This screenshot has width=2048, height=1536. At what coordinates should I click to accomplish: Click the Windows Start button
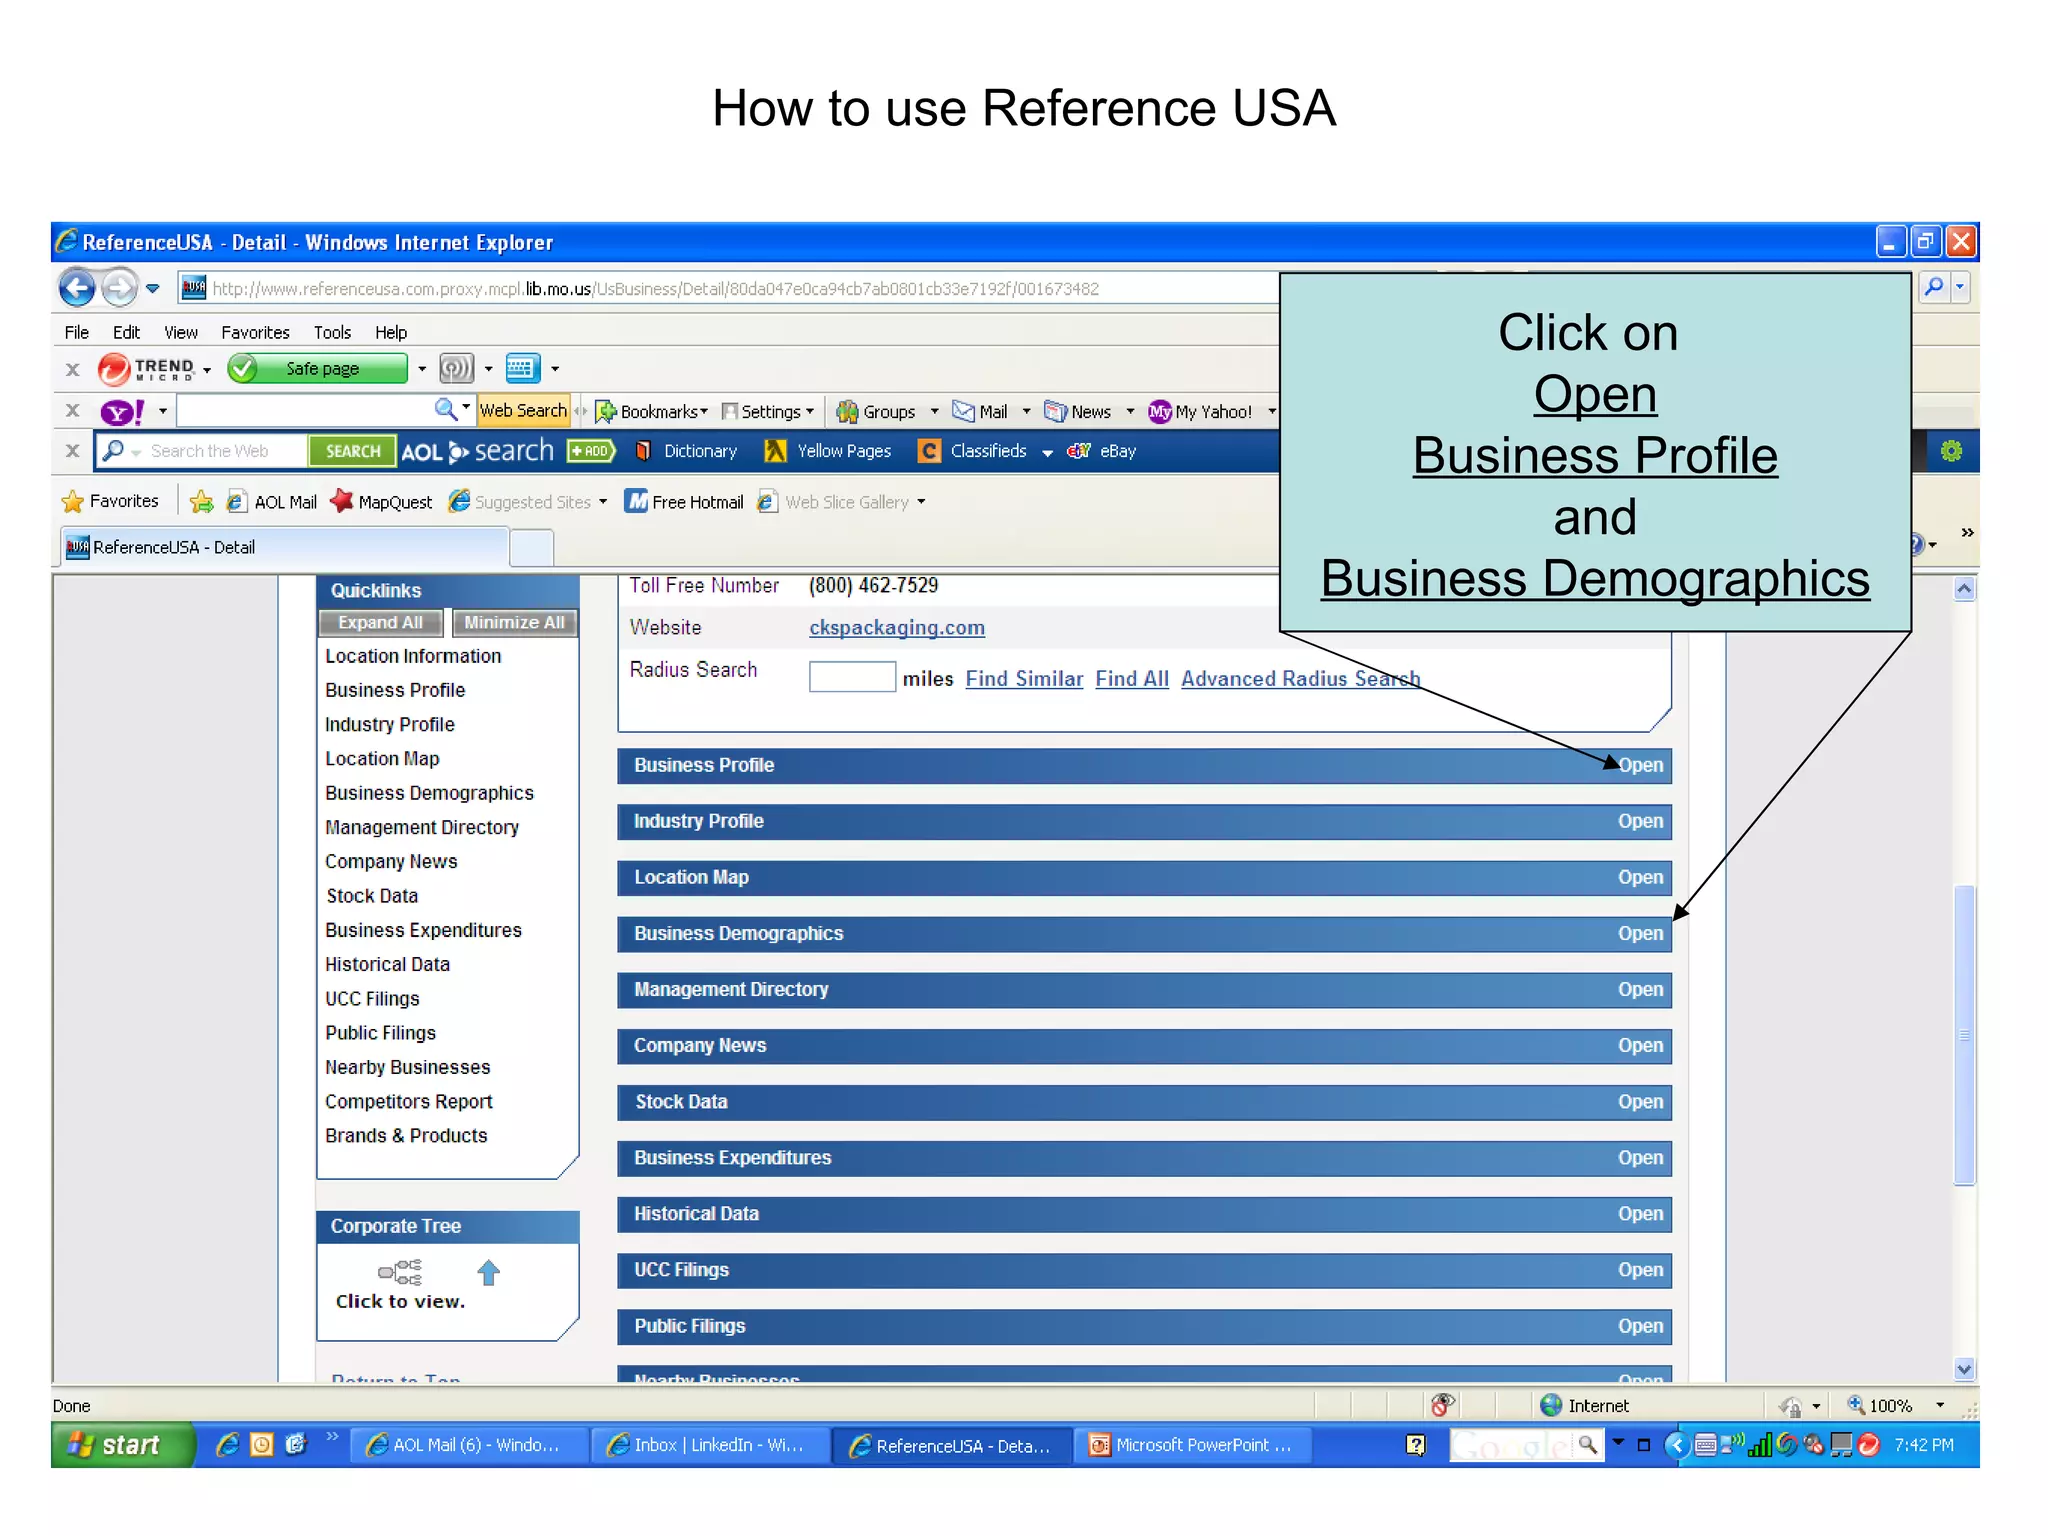(x=122, y=1444)
